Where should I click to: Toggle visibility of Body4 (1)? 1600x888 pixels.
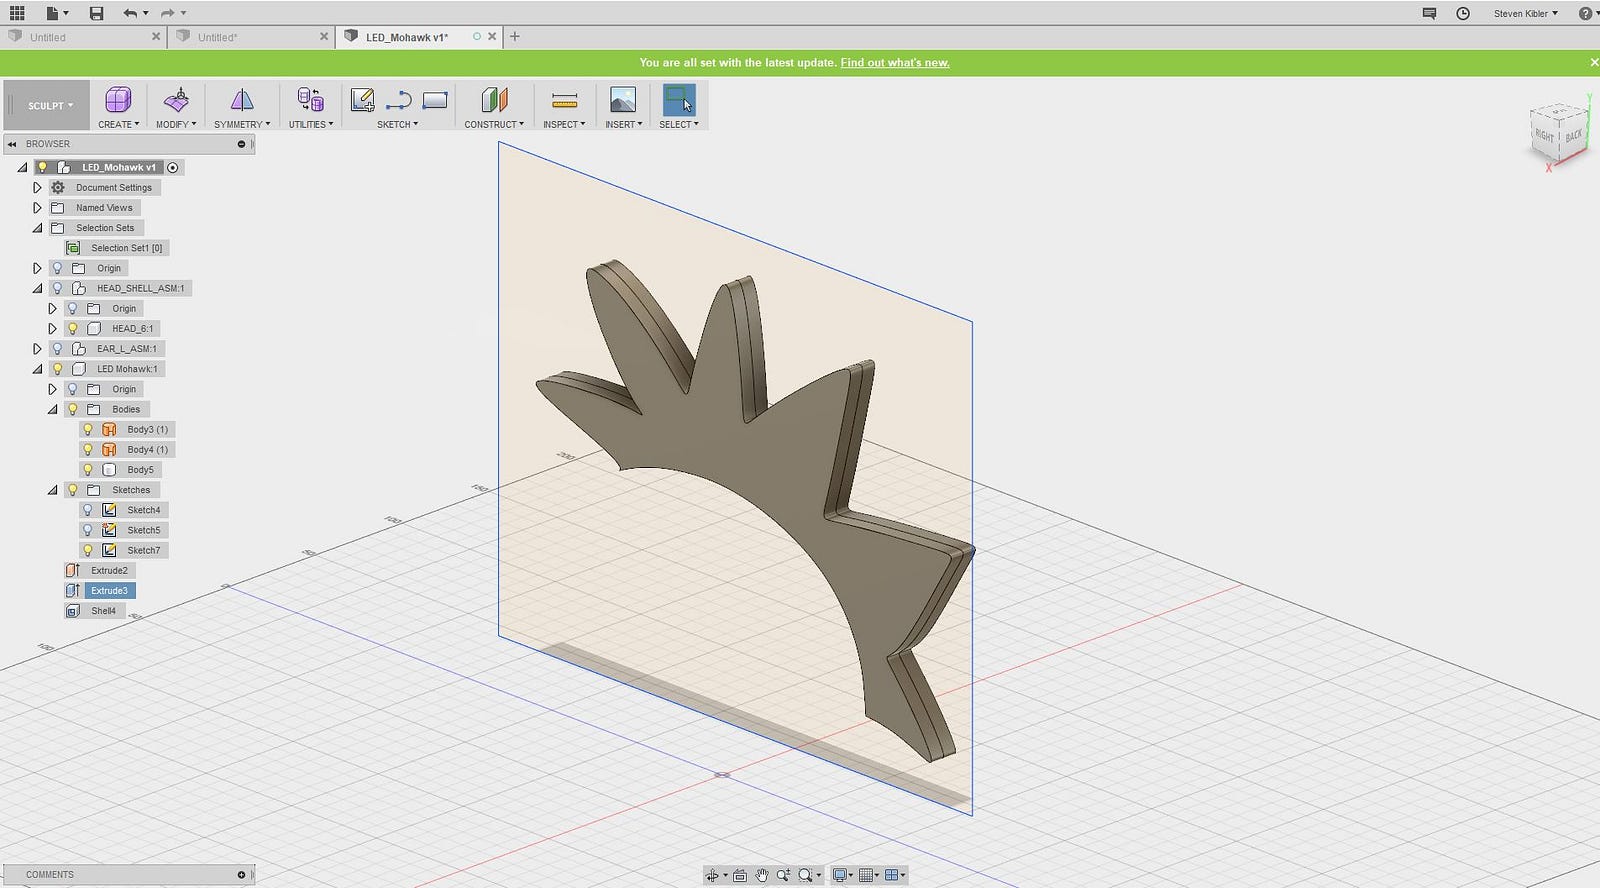click(88, 449)
